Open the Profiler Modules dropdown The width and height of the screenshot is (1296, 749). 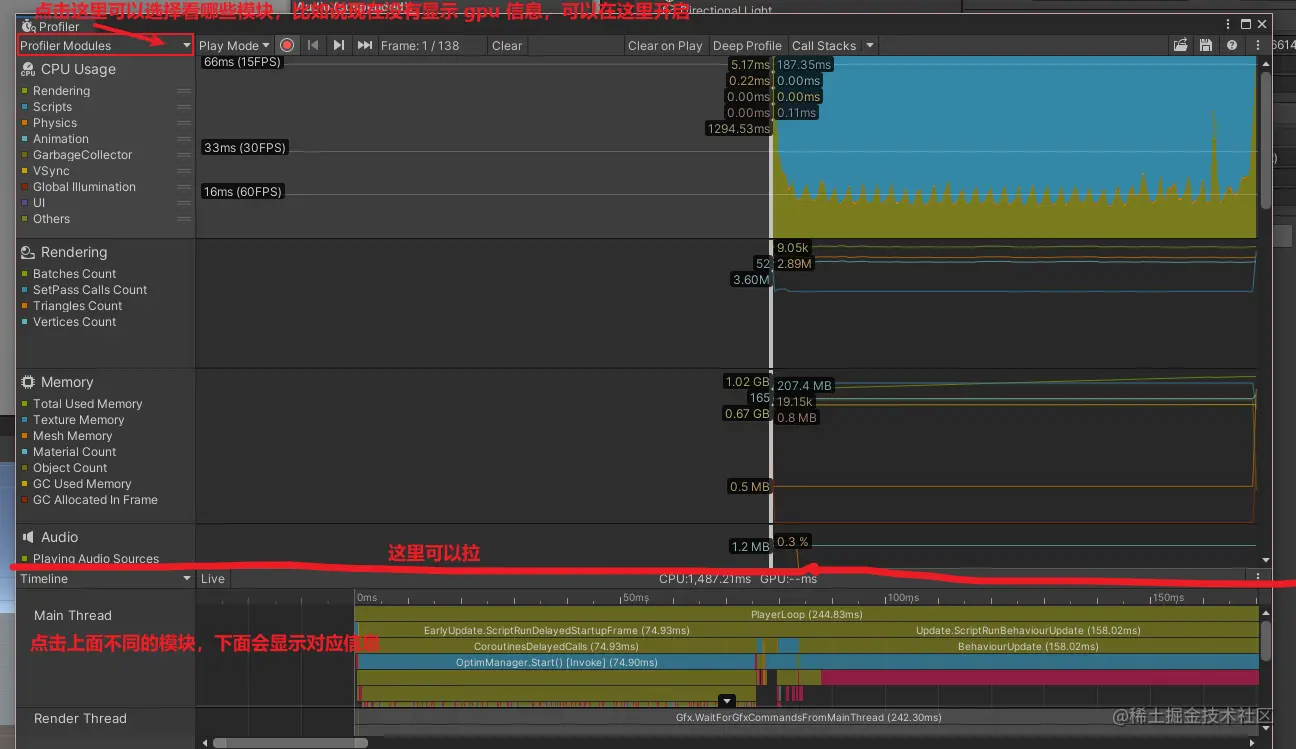[105, 45]
